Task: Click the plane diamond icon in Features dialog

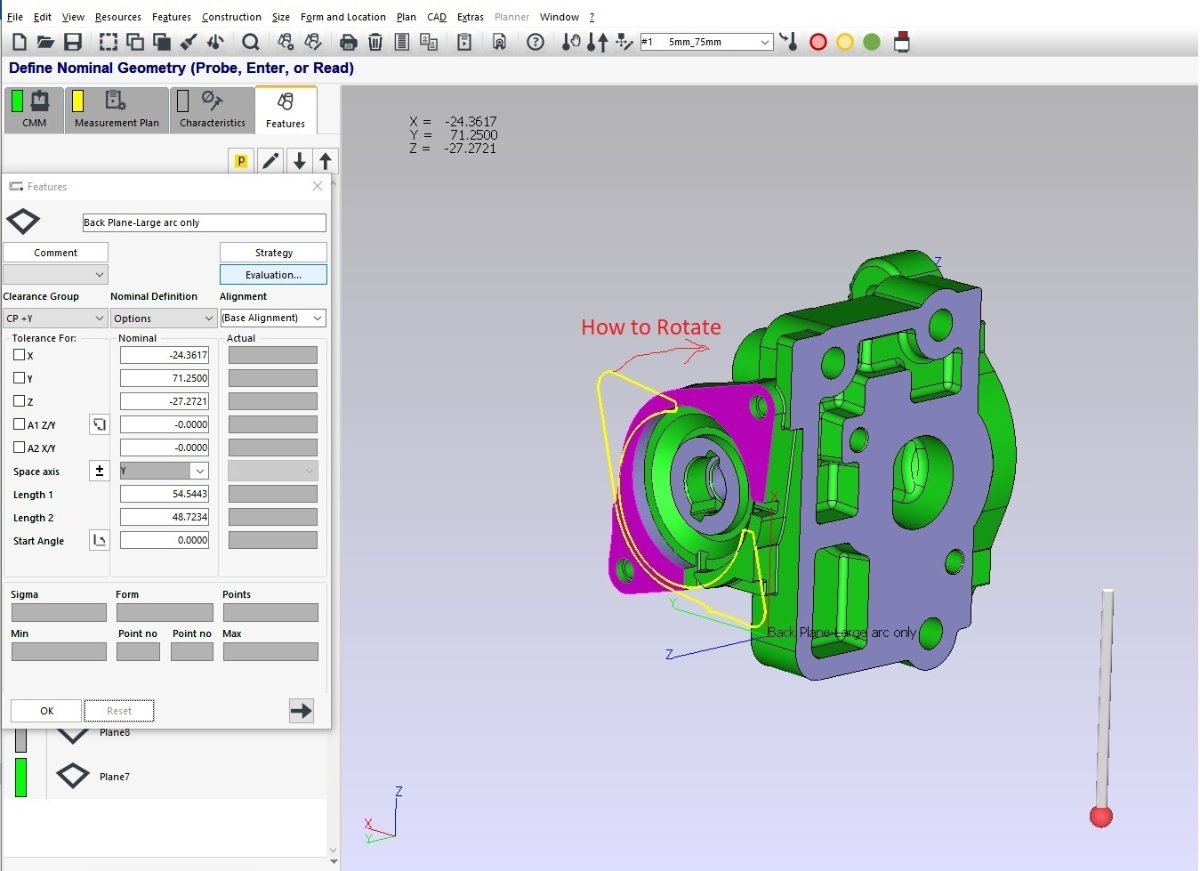Action: point(23,221)
